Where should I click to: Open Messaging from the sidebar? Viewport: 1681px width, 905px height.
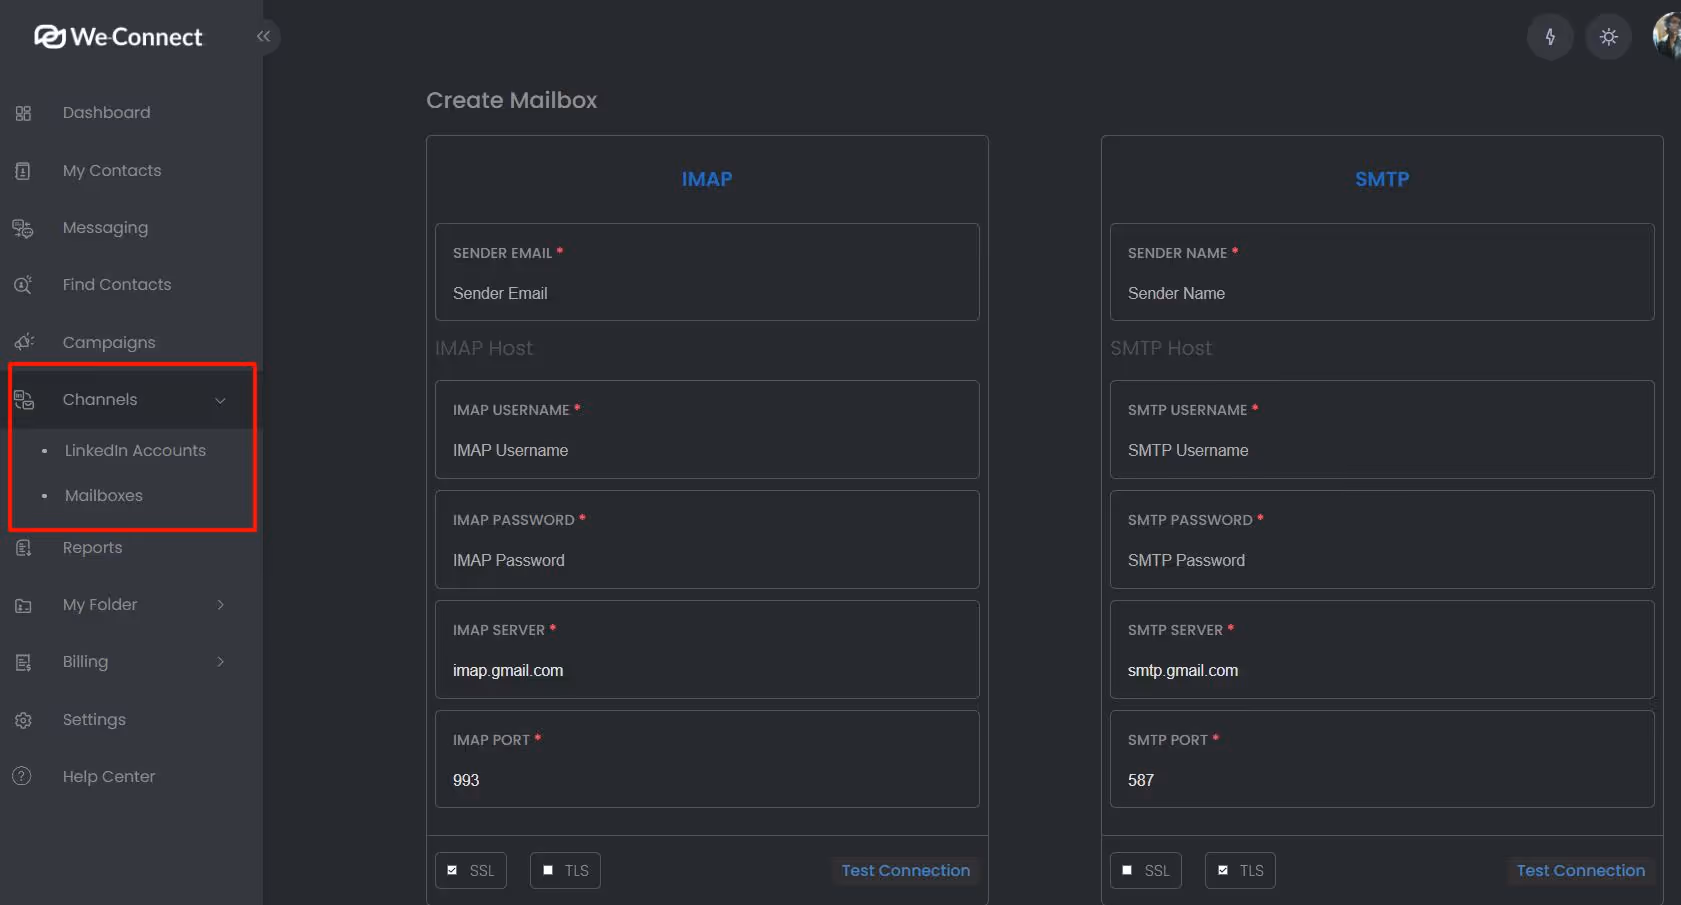coord(23,227)
